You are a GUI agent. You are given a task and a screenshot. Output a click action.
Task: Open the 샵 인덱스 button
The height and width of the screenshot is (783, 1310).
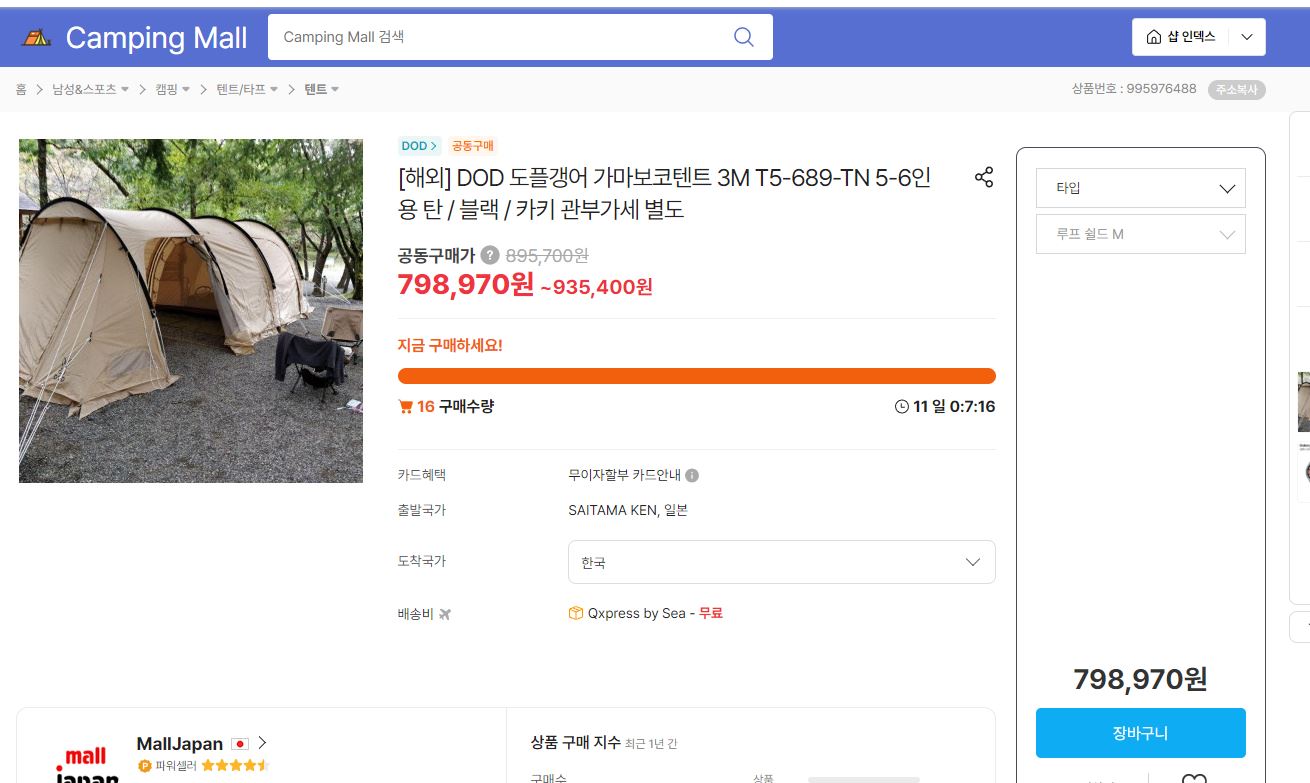[x=1181, y=37]
